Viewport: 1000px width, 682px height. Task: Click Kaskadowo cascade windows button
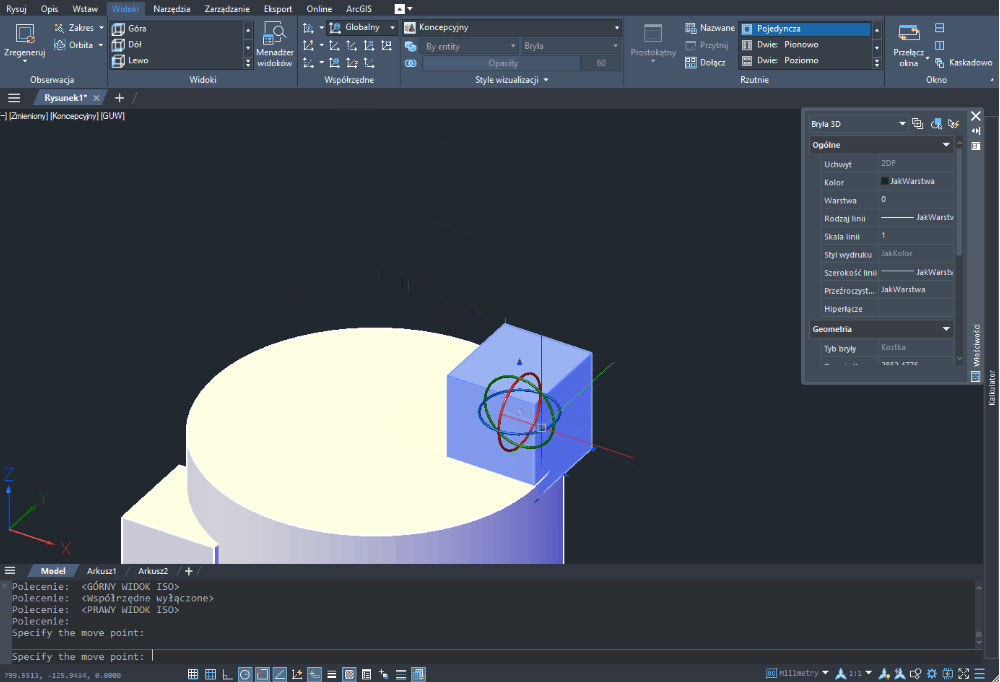pos(964,63)
